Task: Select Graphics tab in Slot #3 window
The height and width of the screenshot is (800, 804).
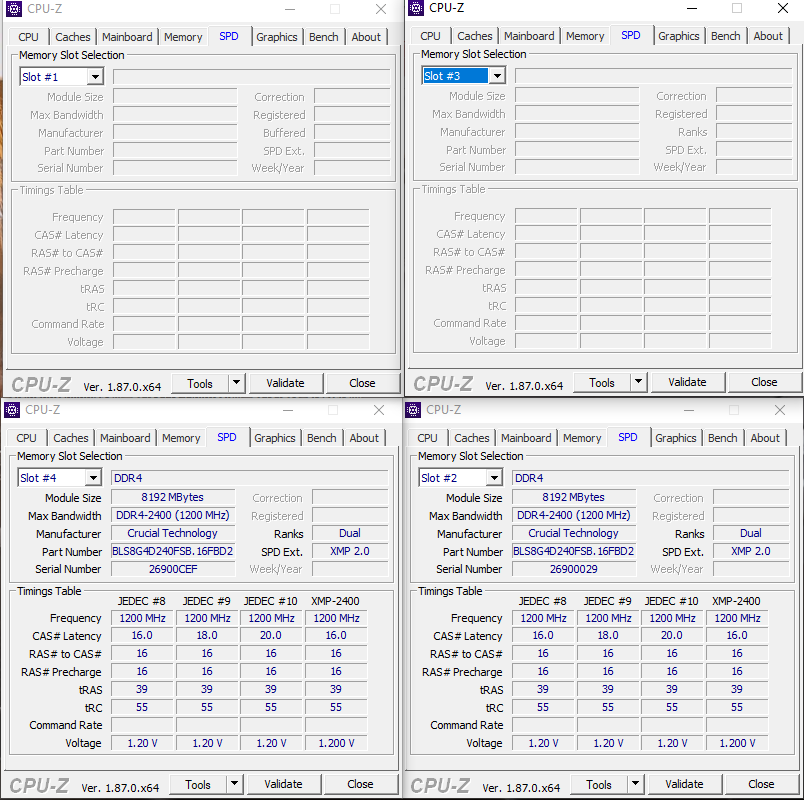Action: (x=679, y=36)
